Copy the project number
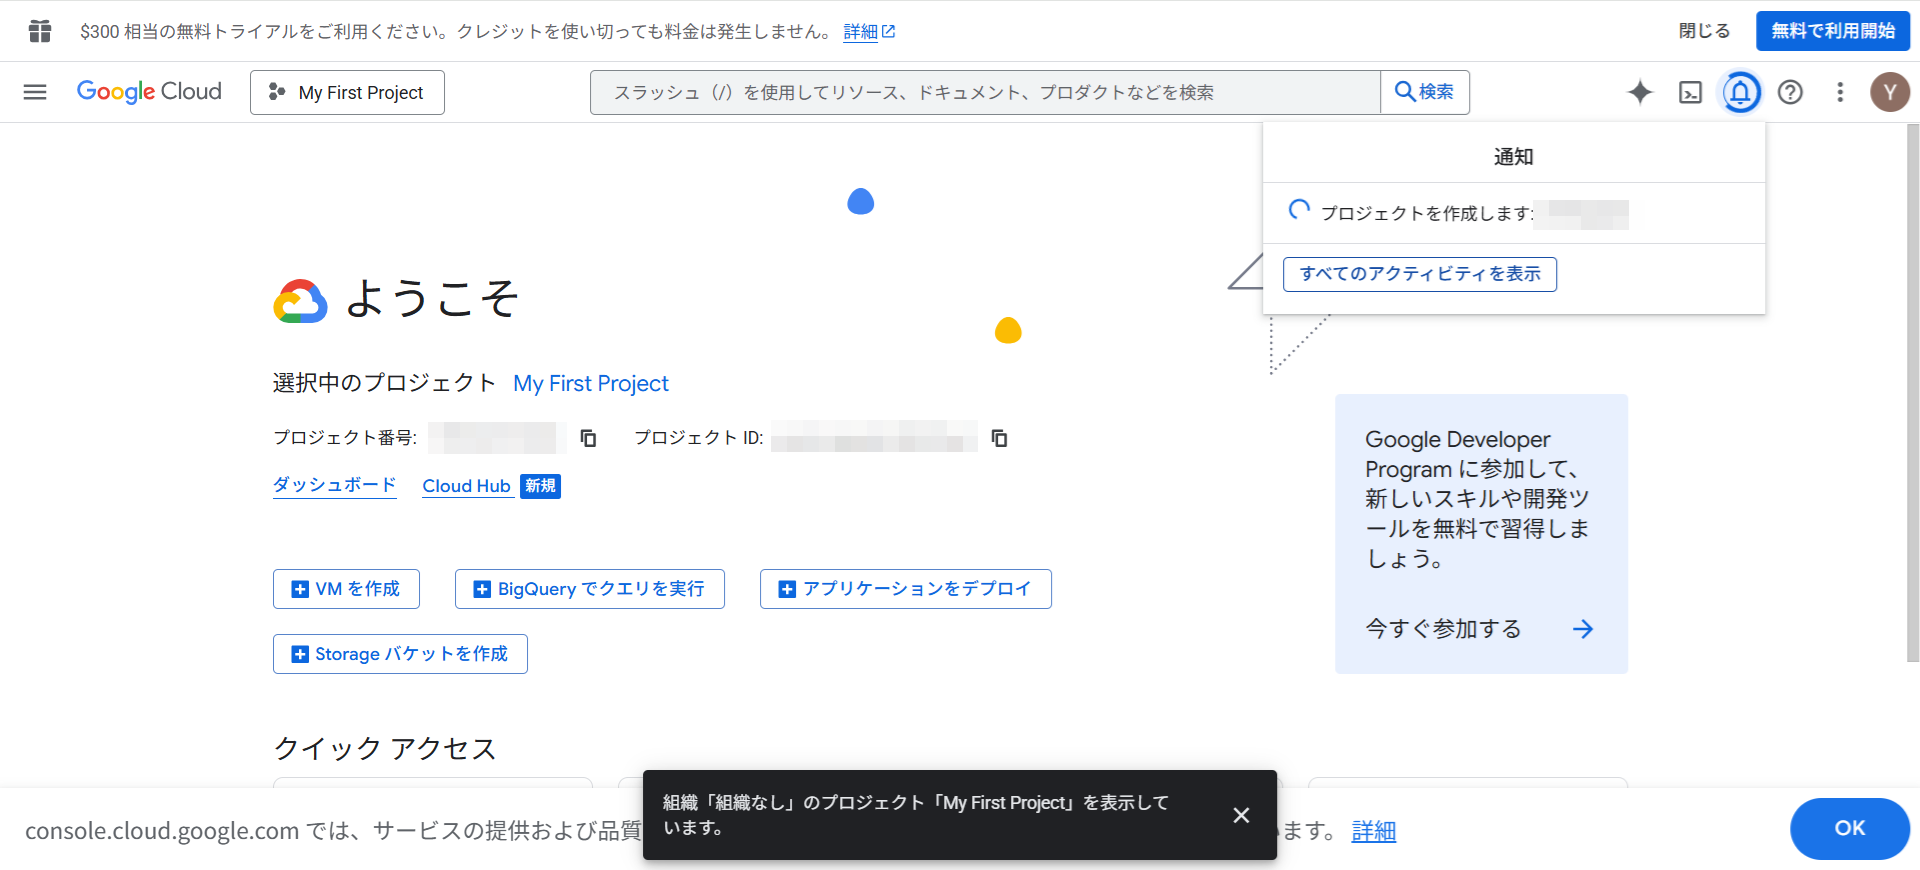The image size is (1920, 870). (x=589, y=438)
